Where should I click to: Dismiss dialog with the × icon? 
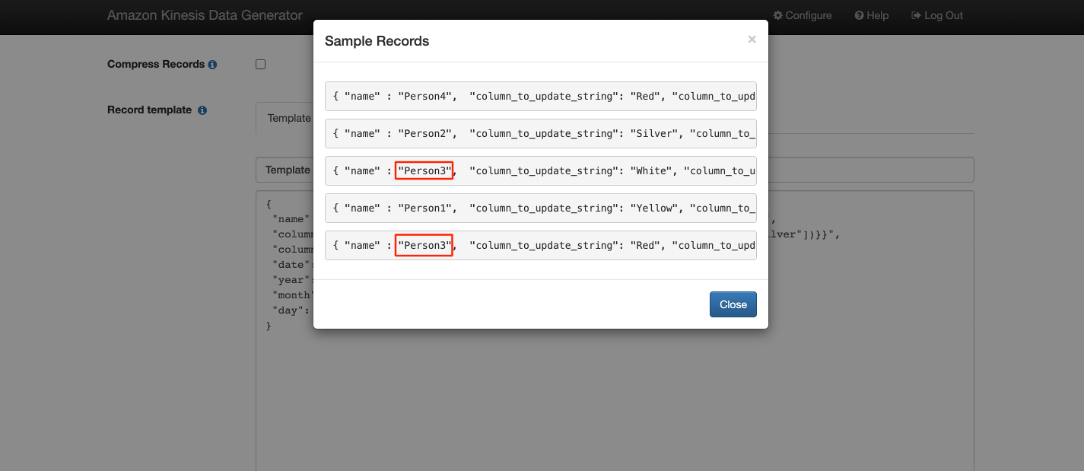point(751,40)
